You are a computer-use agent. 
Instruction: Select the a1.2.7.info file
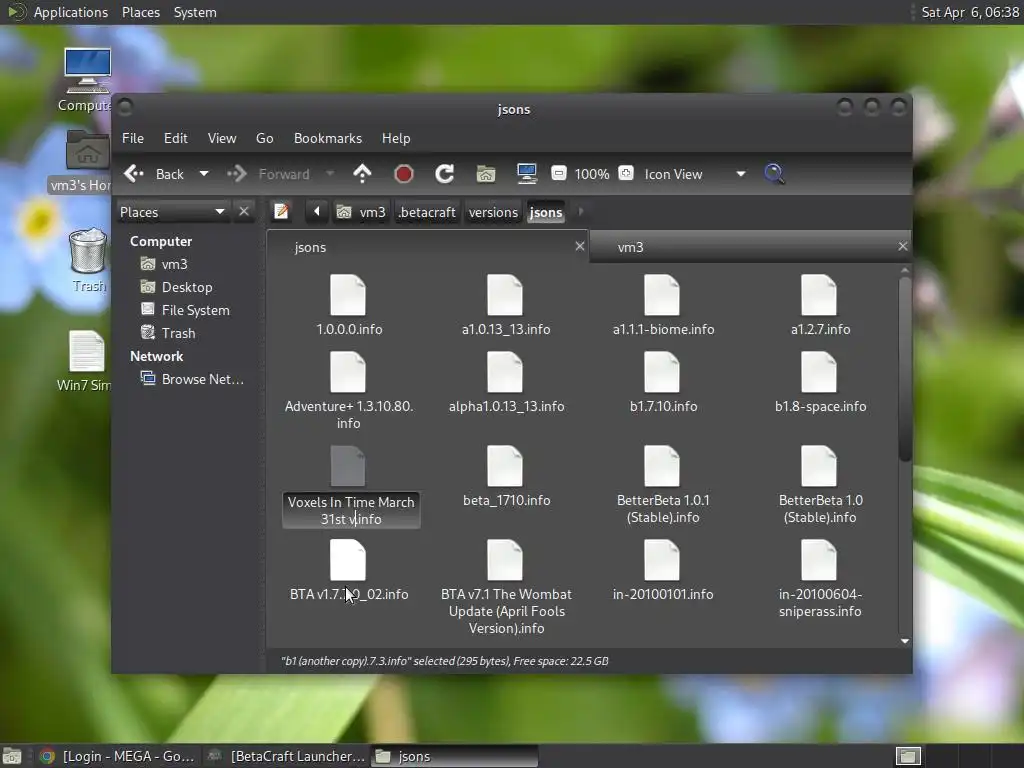(820, 306)
